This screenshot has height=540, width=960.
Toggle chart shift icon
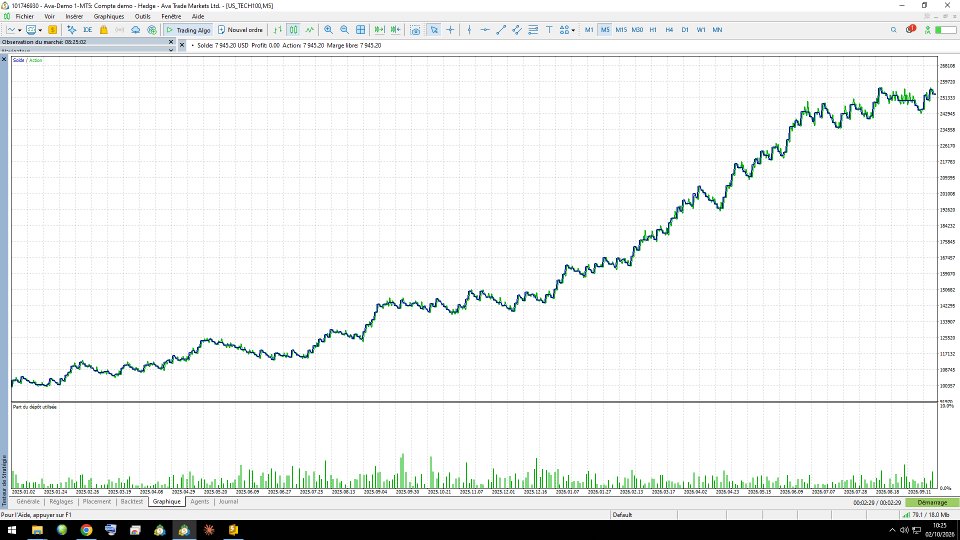pos(396,29)
